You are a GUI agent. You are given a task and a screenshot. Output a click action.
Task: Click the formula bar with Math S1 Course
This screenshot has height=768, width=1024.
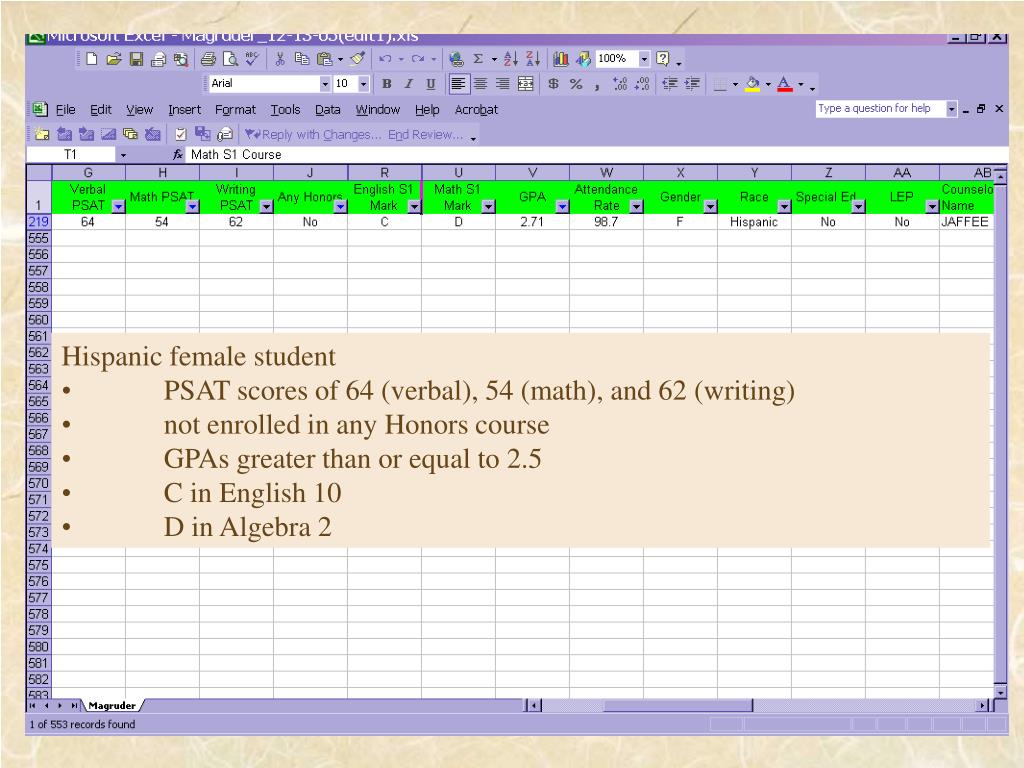click(x=596, y=155)
